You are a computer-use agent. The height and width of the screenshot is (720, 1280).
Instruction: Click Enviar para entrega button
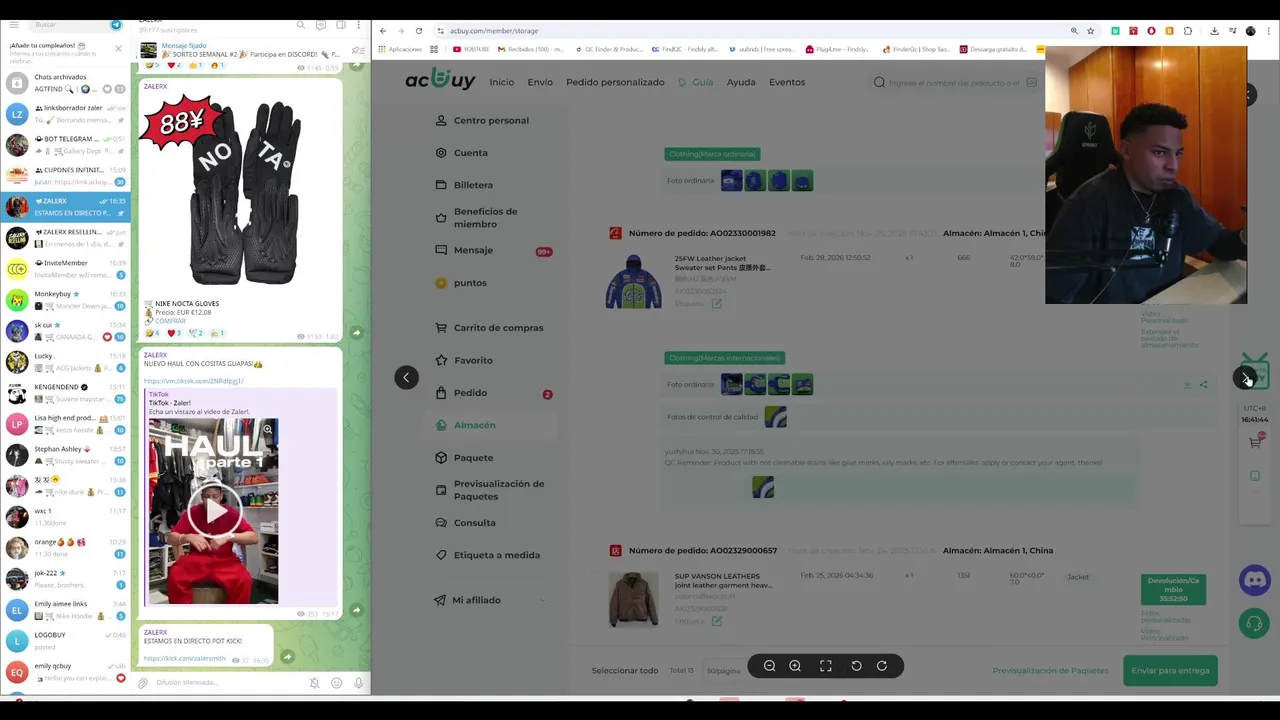[x=1170, y=670]
